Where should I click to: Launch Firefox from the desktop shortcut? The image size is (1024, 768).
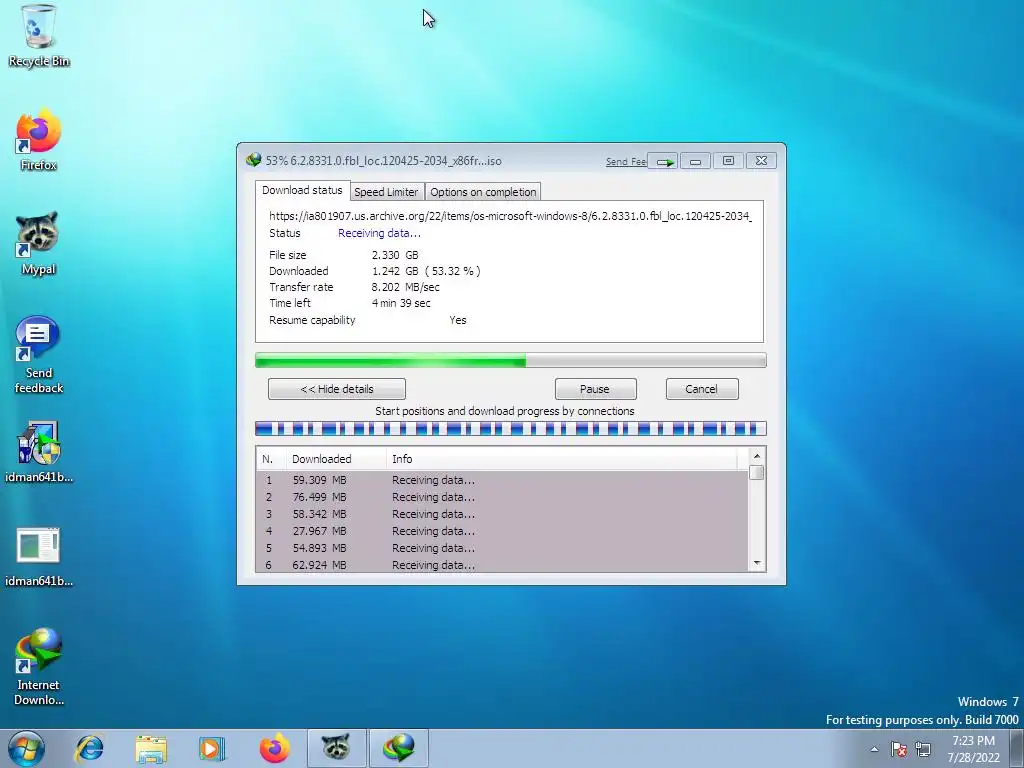[39, 140]
